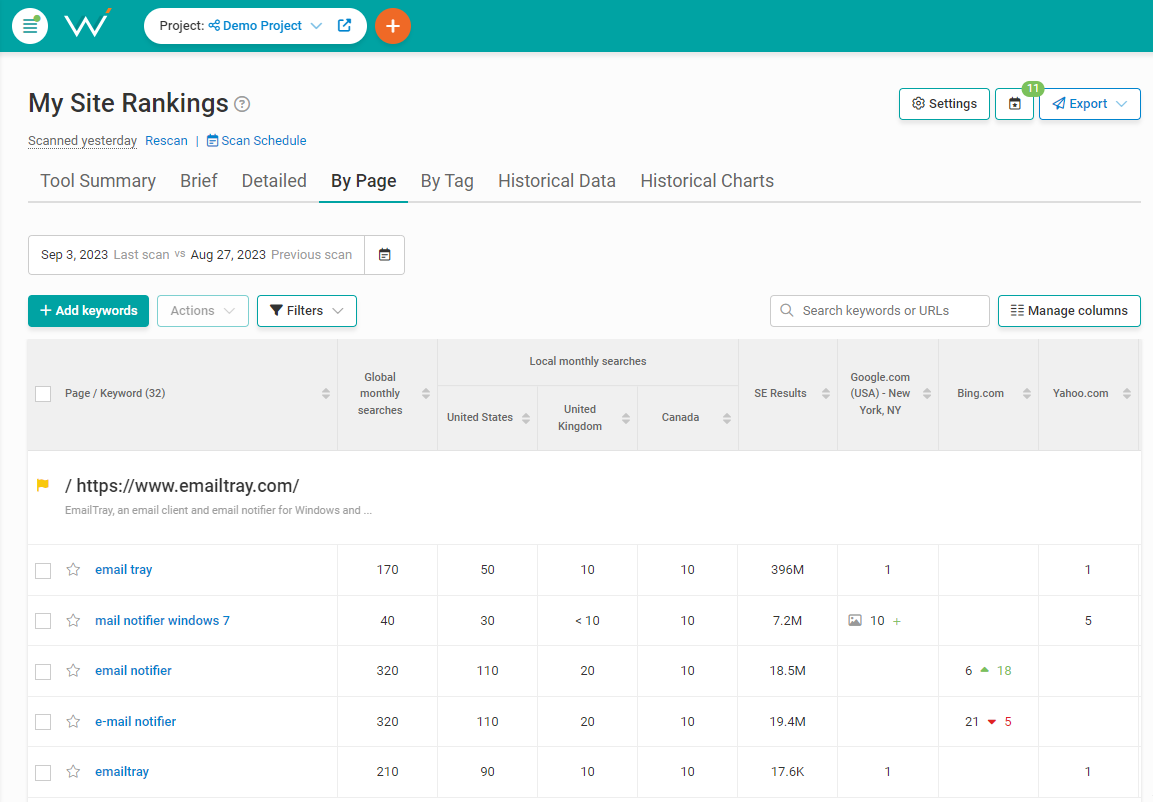Check the email notifier row checkbox
This screenshot has height=802, width=1153.
tap(43, 672)
